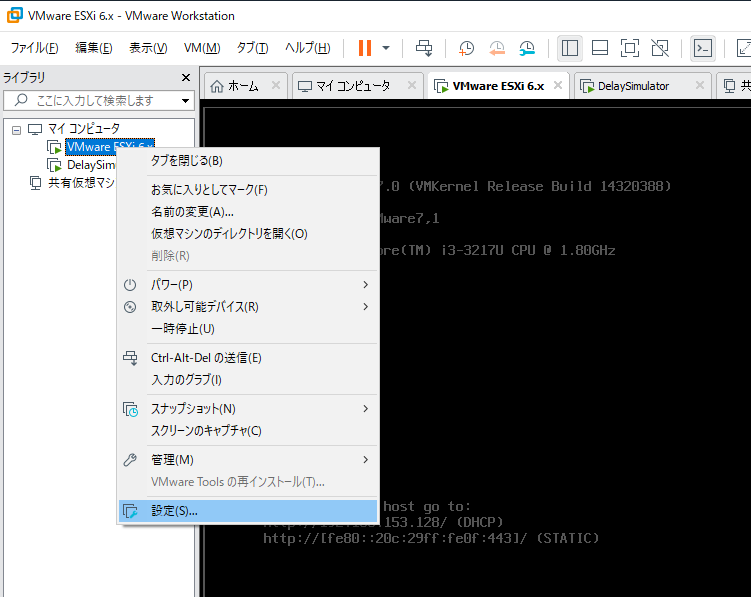Close the マイ コンピュータ tab
The height and width of the screenshot is (597, 751).
(411, 85)
